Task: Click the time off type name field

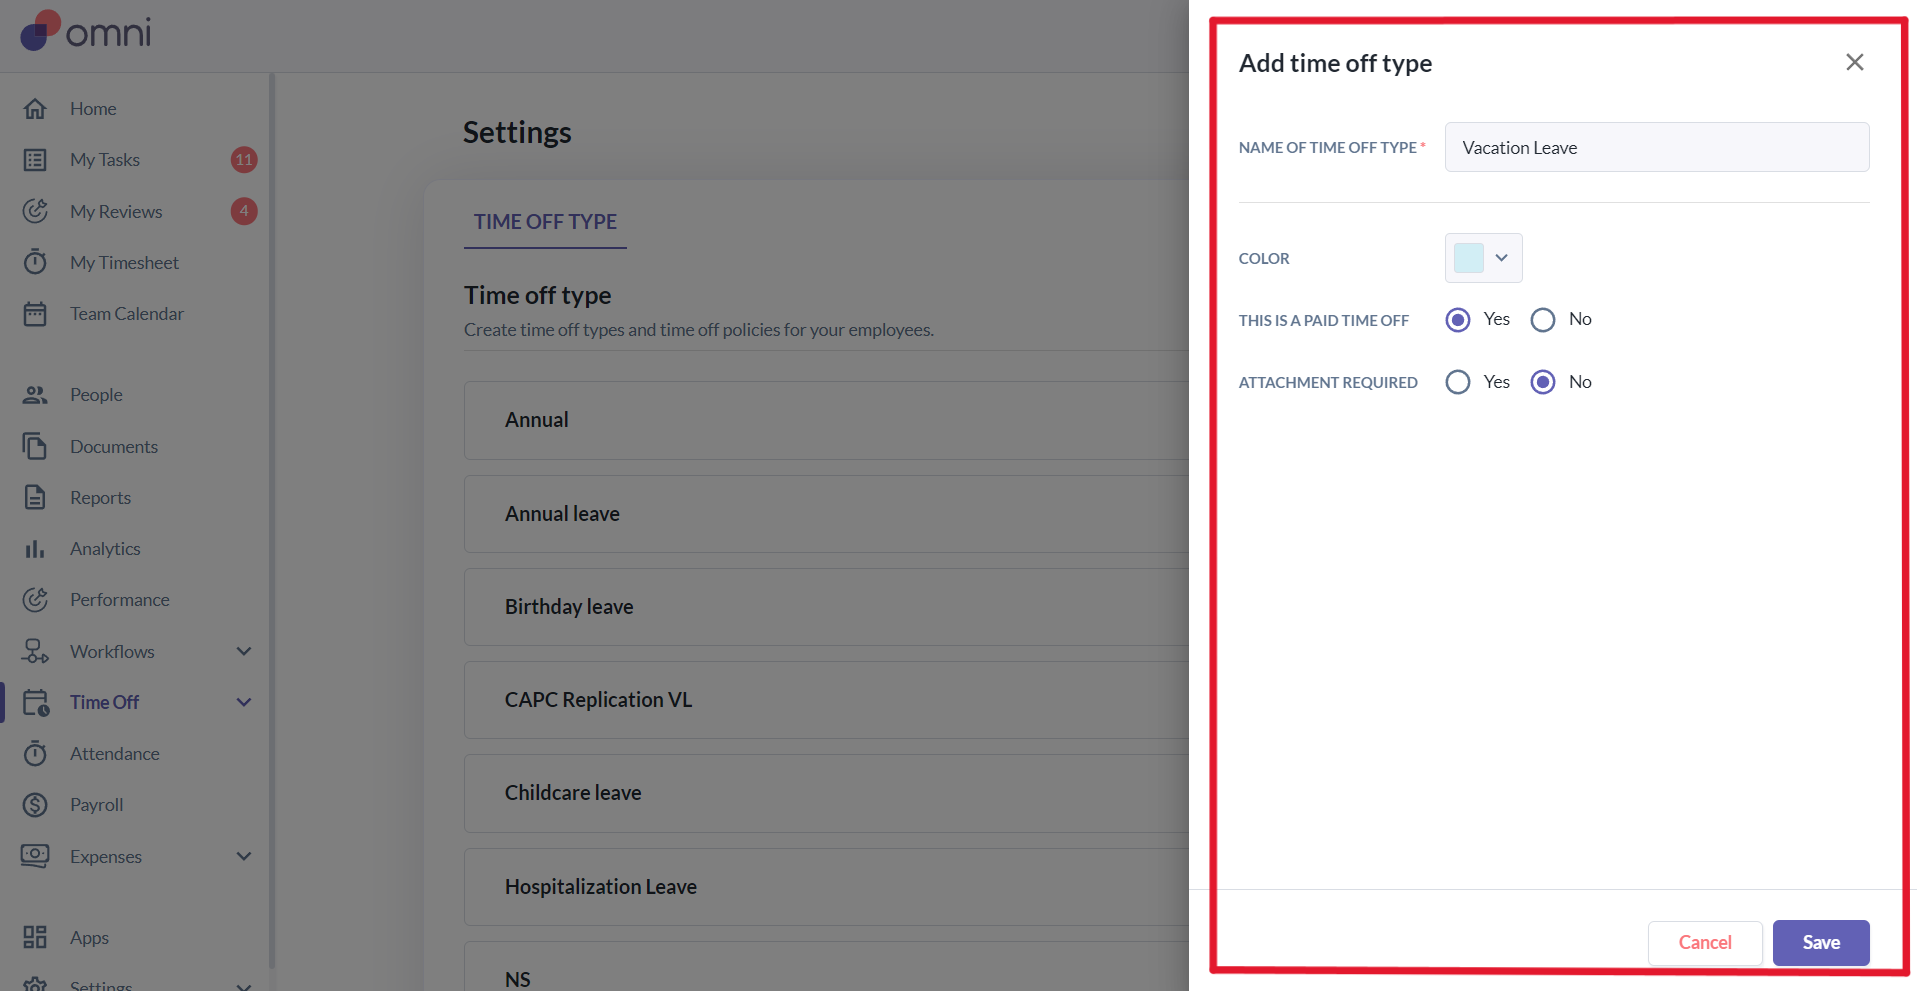Action: tap(1657, 147)
